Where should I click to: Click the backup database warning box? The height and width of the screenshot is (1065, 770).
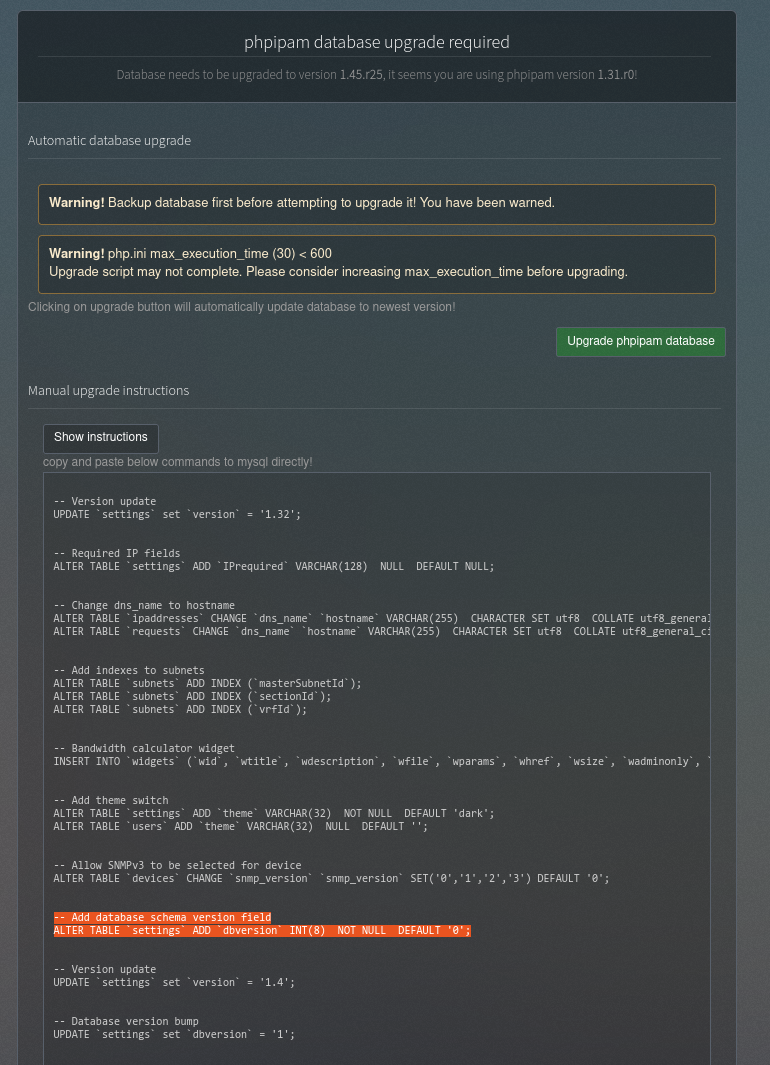(377, 204)
